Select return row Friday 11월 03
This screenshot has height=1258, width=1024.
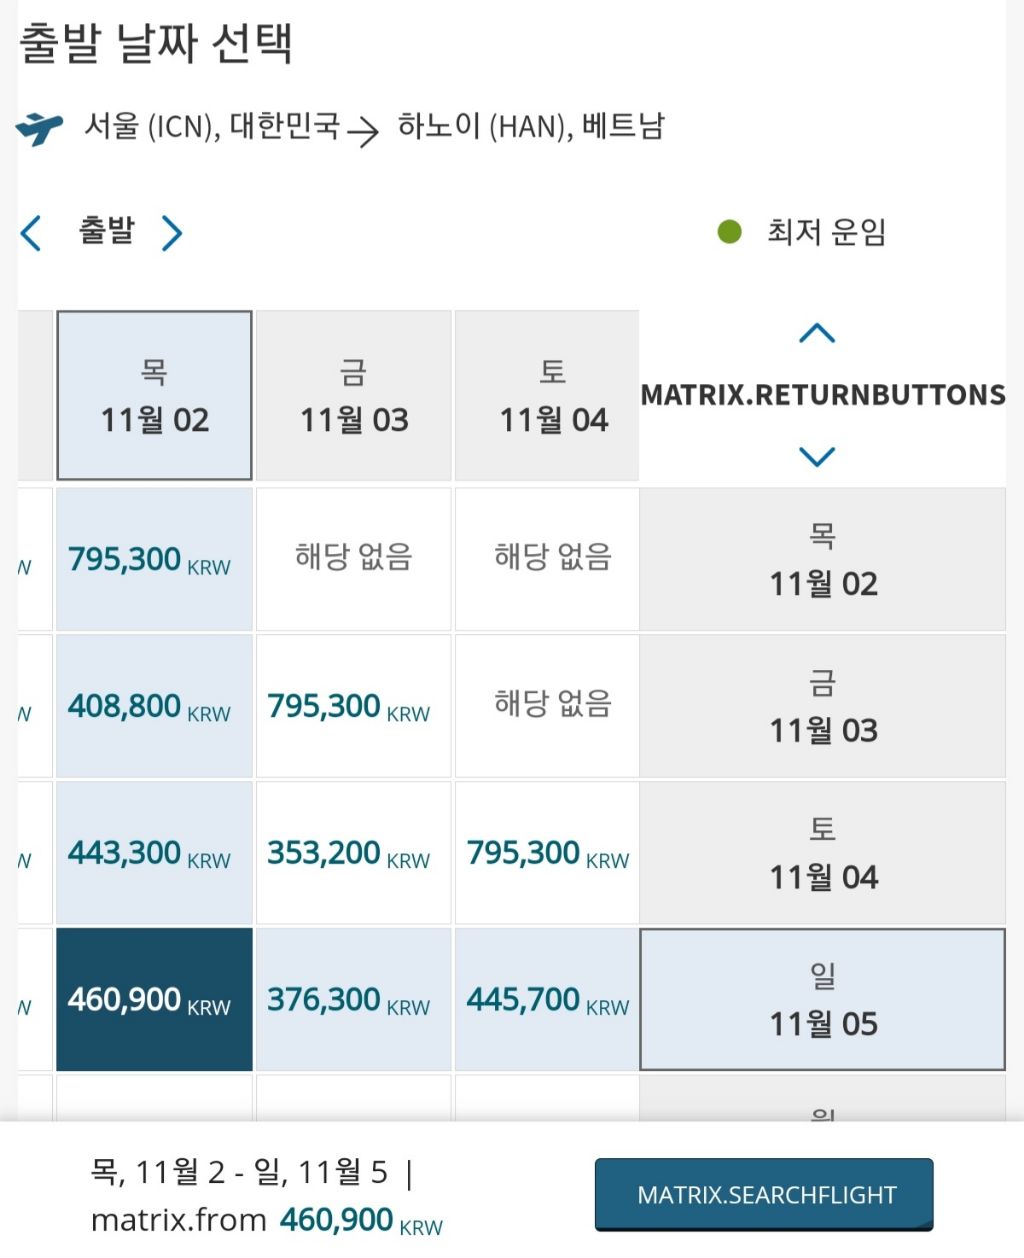pos(822,707)
